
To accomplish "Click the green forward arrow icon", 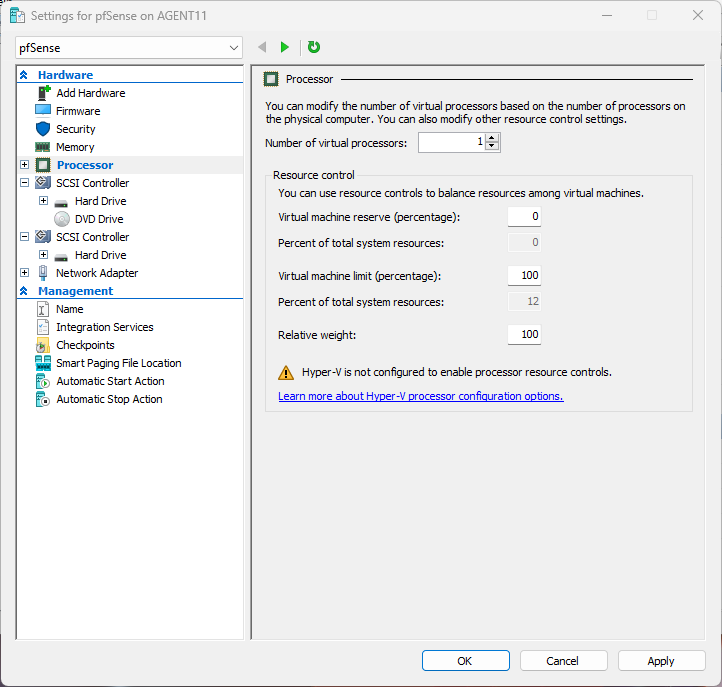I will 285,47.
